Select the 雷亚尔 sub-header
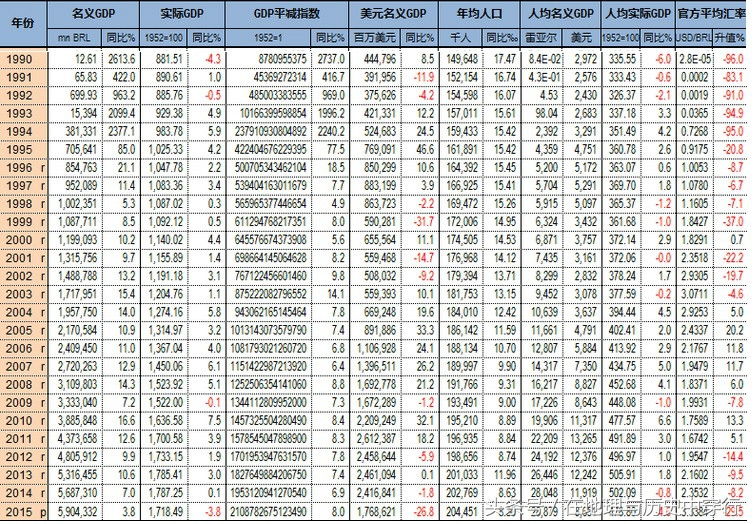Screen dimensions: 753x524 pyautogui.click(x=541, y=38)
